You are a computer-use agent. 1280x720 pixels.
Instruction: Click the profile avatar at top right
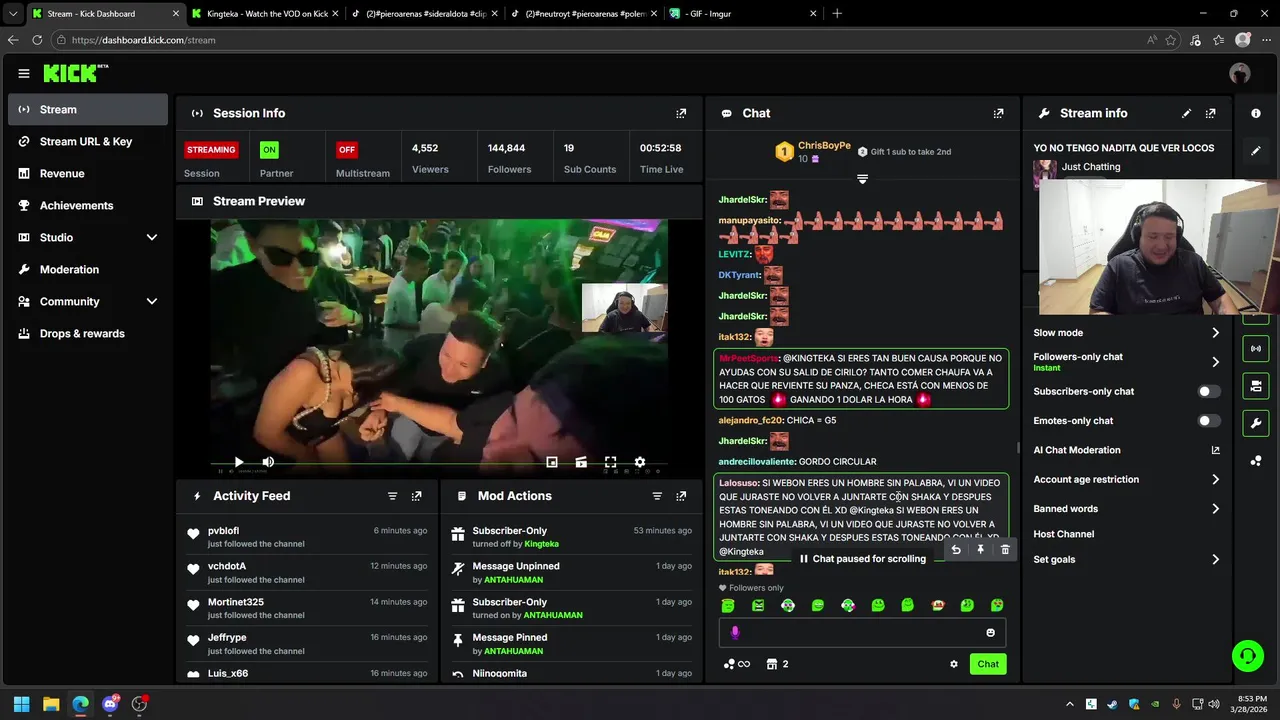coord(1240,73)
